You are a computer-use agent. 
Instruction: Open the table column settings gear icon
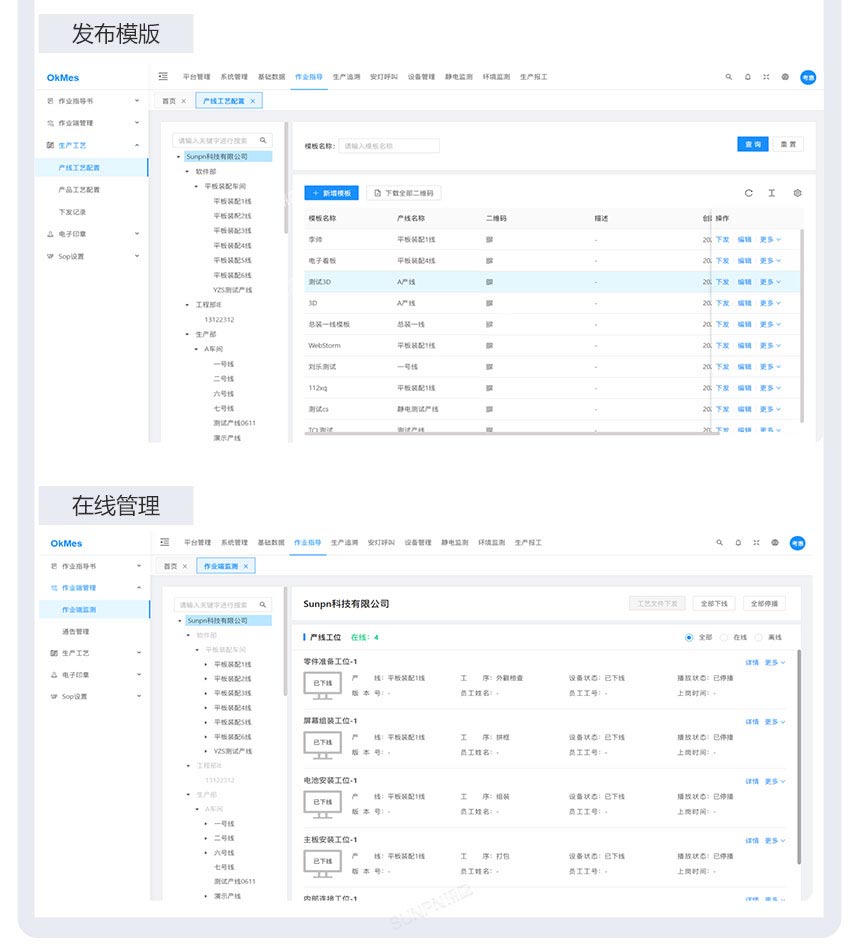797,193
